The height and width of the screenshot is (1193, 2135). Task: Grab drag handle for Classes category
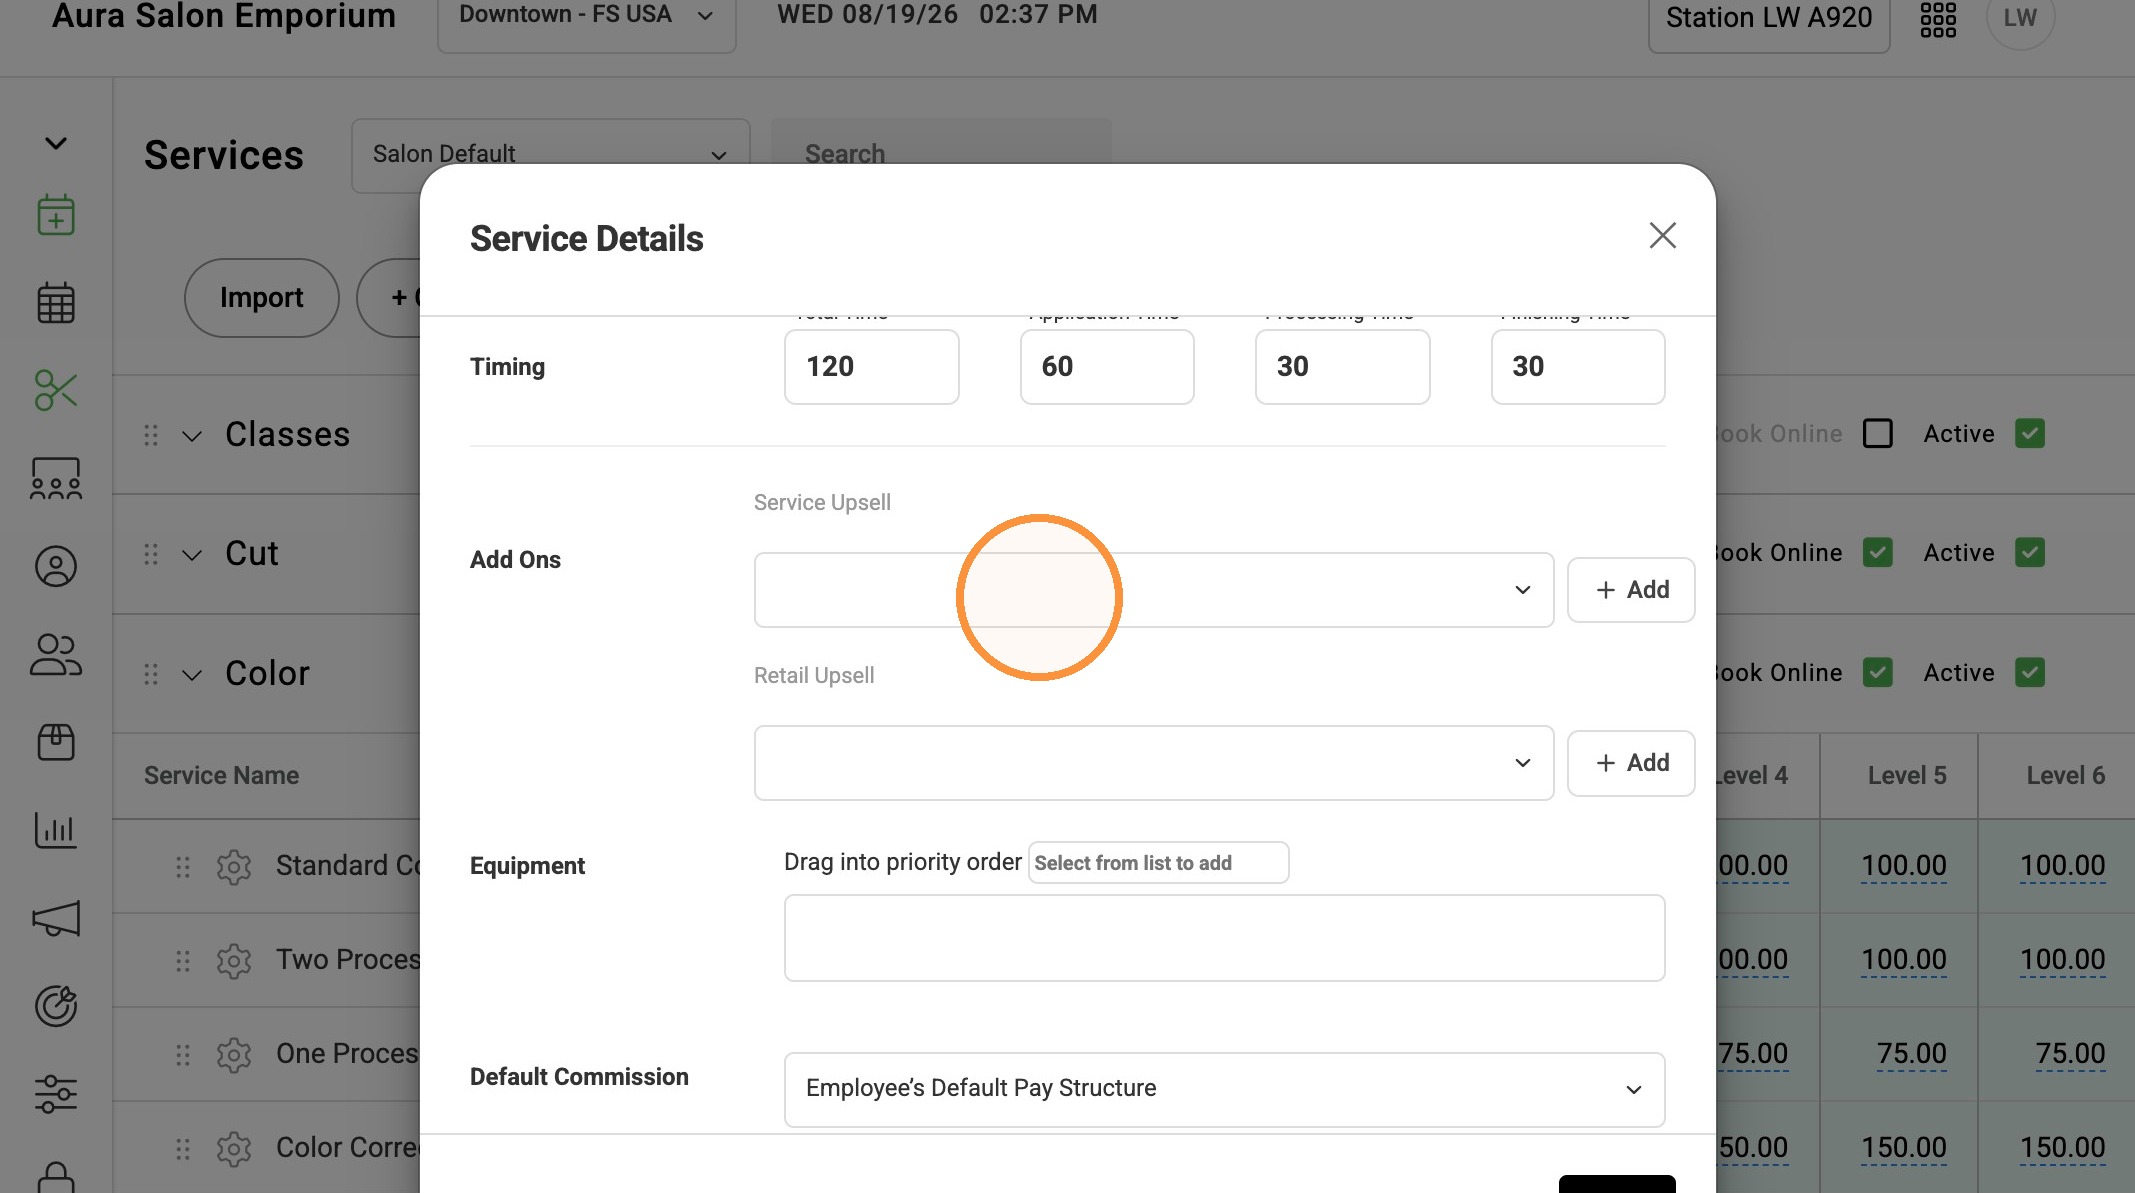tap(151, 435)
